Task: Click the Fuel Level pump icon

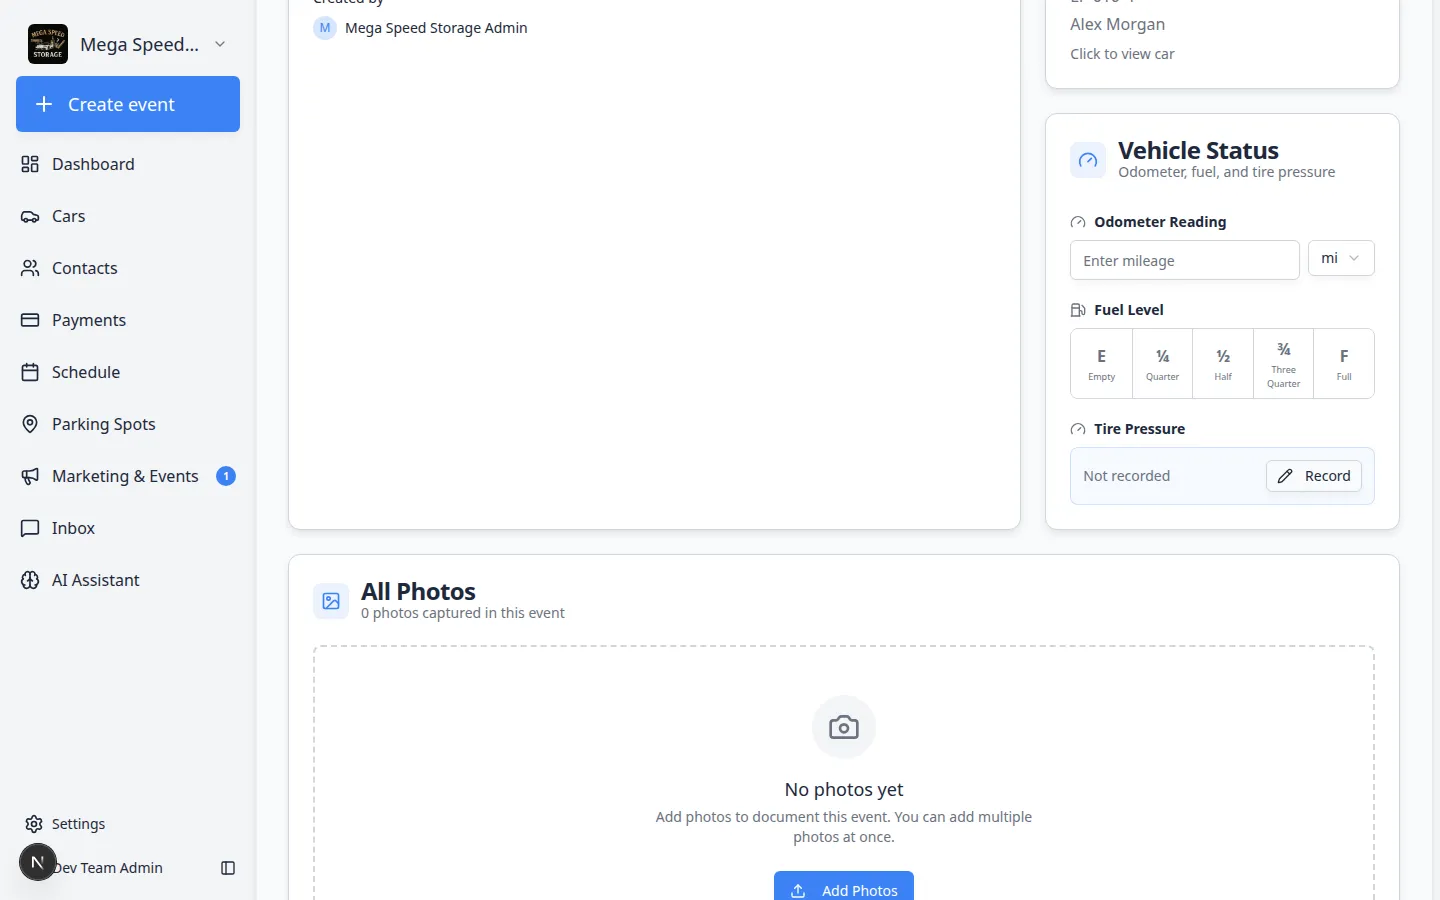Action: [x=1078, y=310]
